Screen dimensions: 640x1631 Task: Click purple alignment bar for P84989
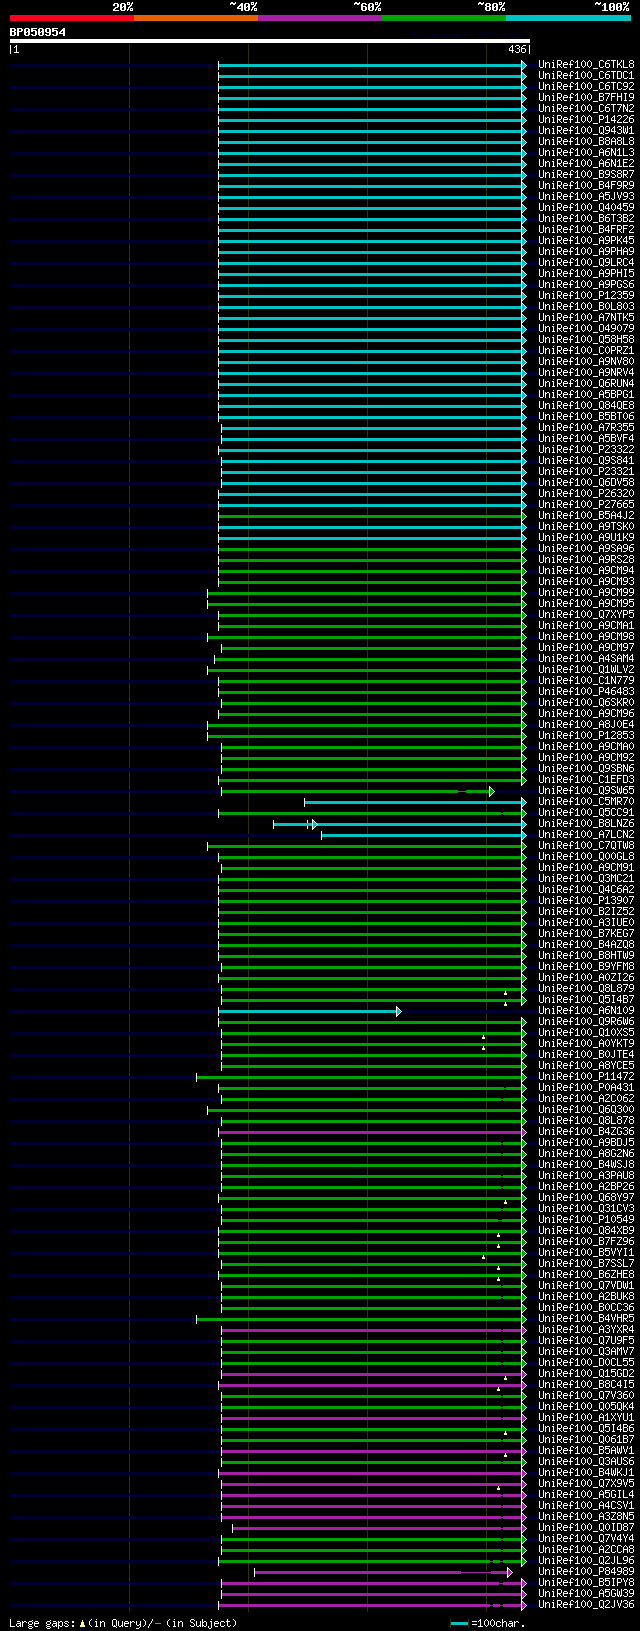pyautogui.click(x=384, y=1572)
